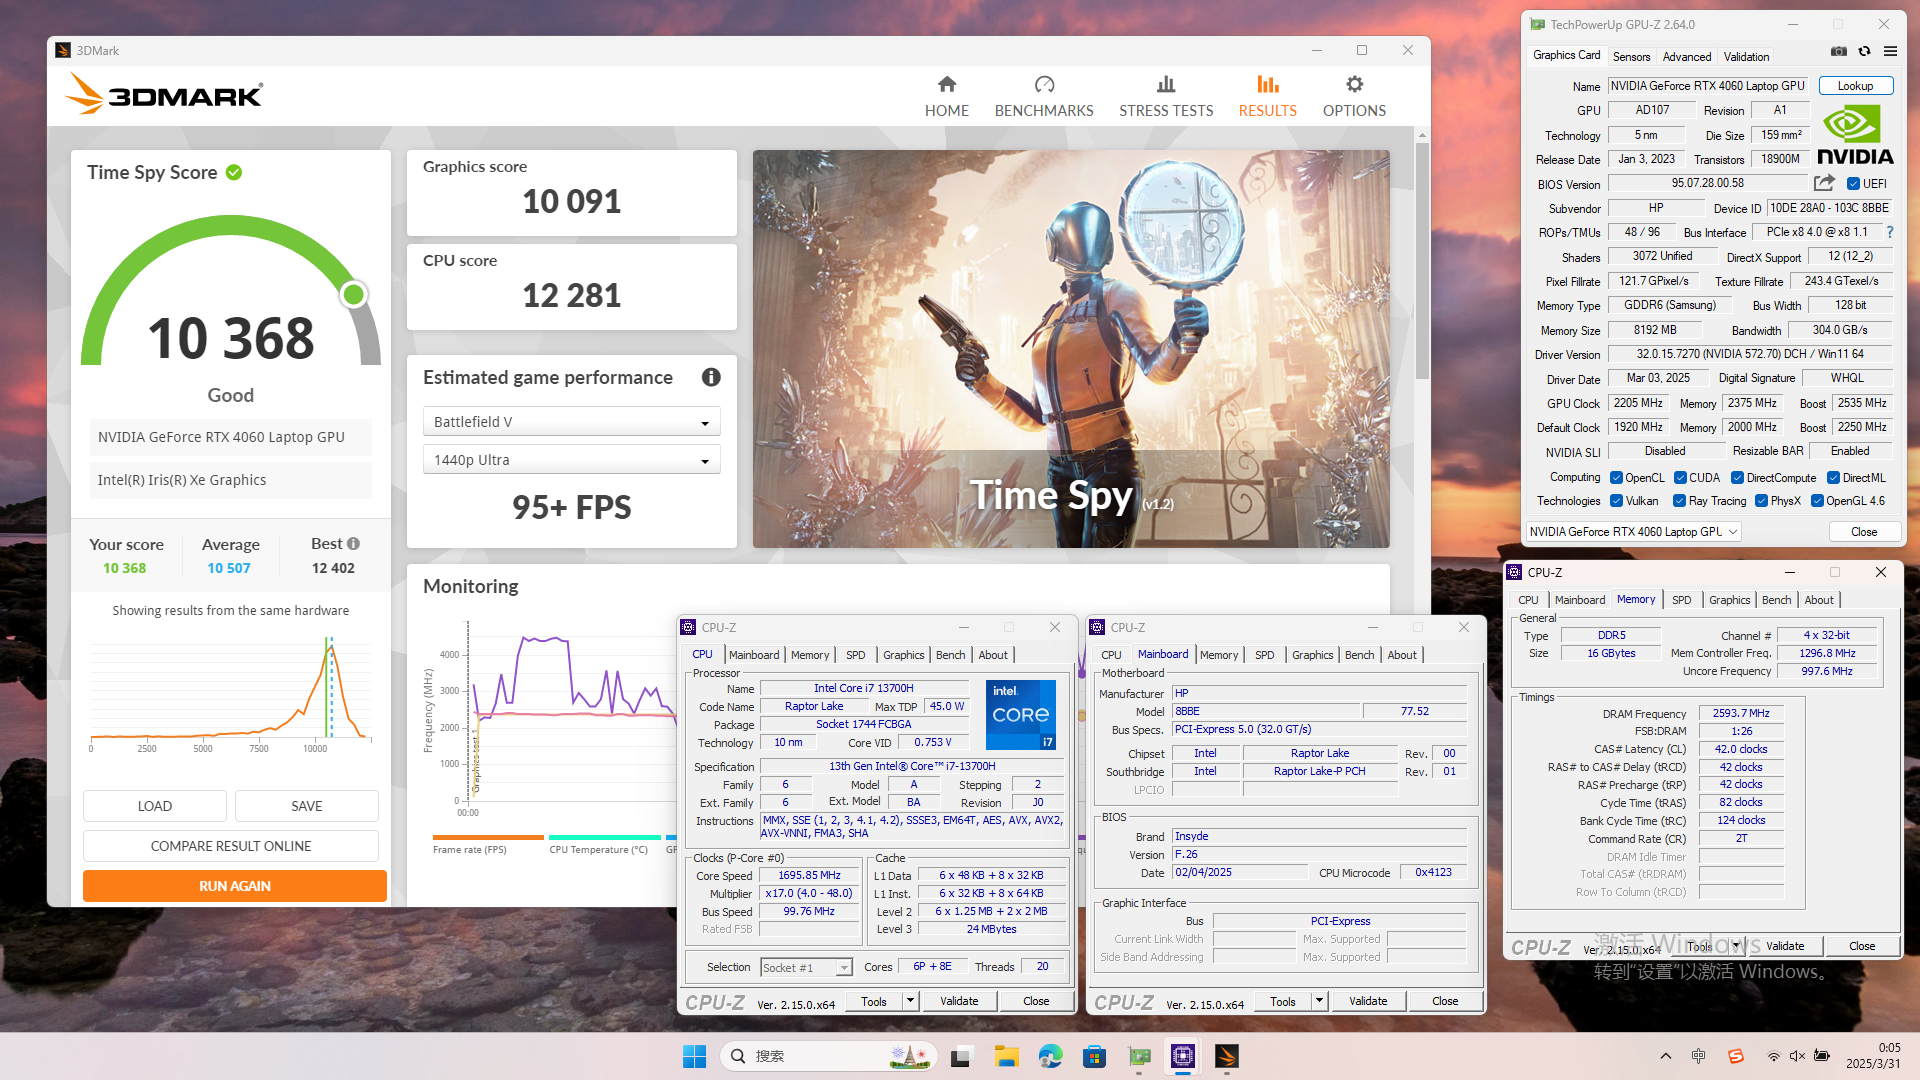Click the GPU-Z BIOS export share icon
The height and width of the screenshot is (1080, 1920).
coord(1824,183)
